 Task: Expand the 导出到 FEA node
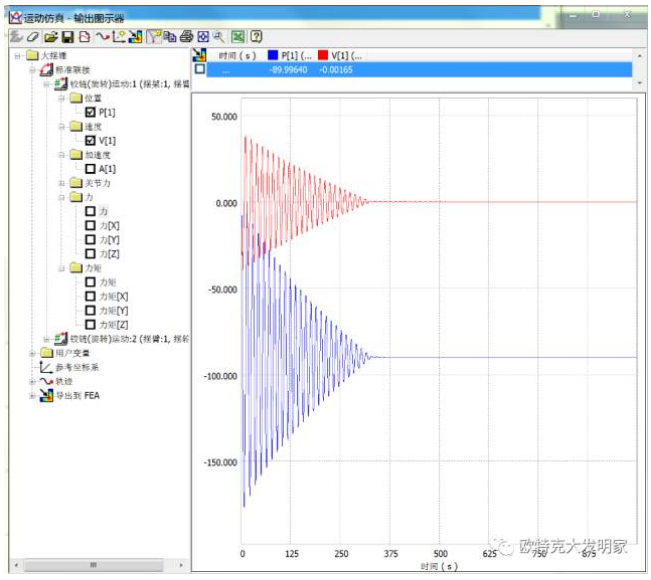[x=32, y=395]
